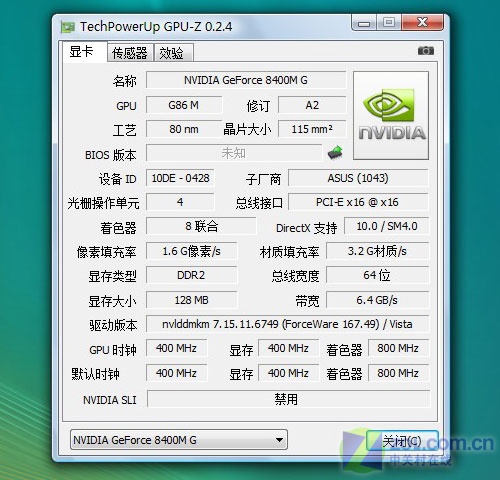This screenshot has width=500, height=480.
Task: Click the 像素填充率 label
Action: pos(107,252)
